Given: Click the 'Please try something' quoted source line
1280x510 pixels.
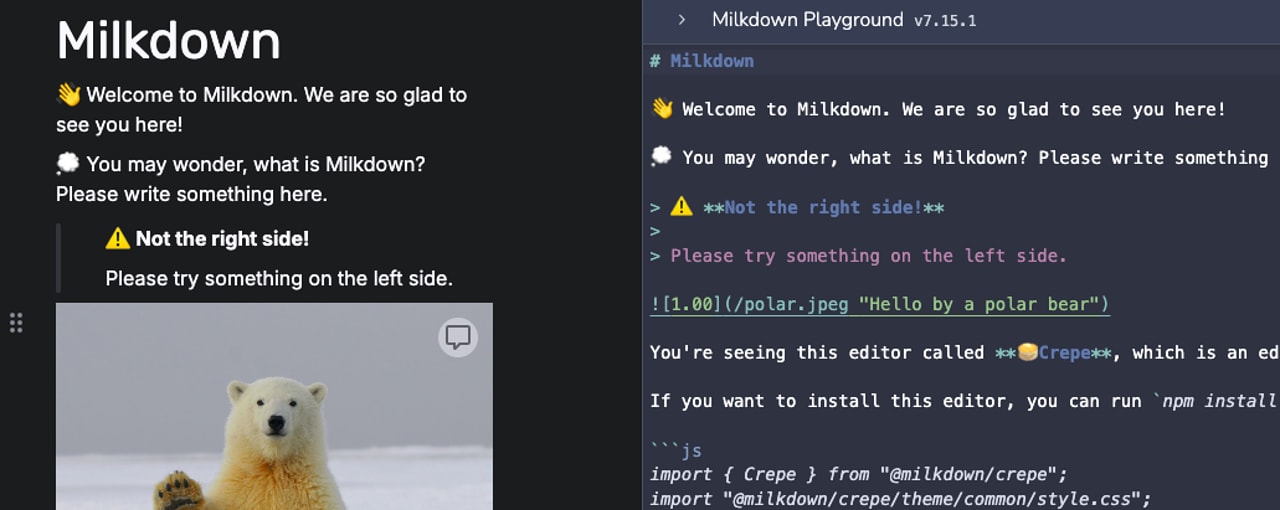Looking at the screenshot, I should (858, 256).
